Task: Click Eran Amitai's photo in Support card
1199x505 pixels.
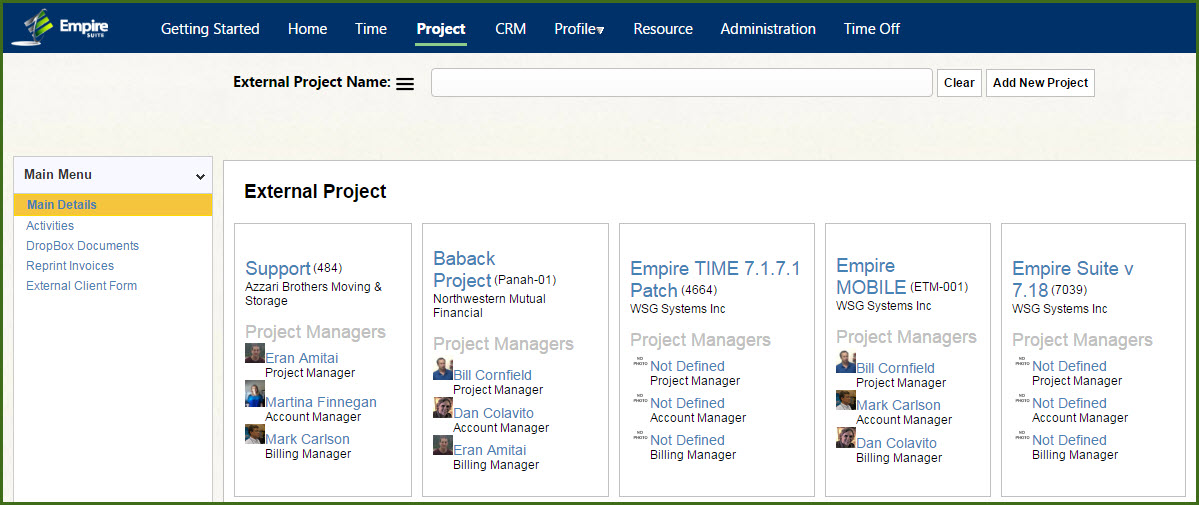Action: (x=255, y=353)
